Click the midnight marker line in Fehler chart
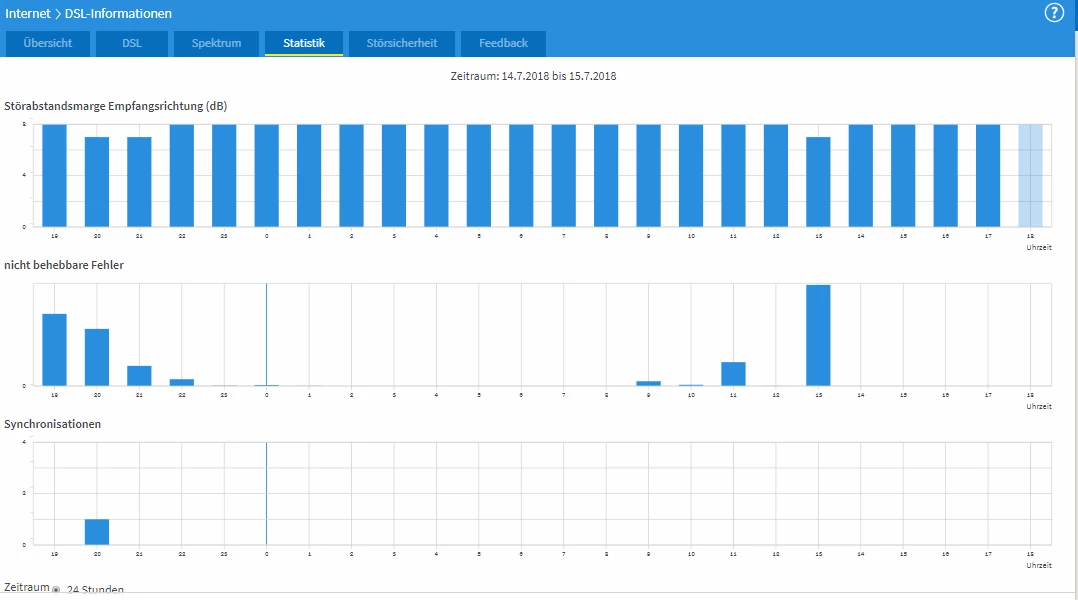 (267, 335)
